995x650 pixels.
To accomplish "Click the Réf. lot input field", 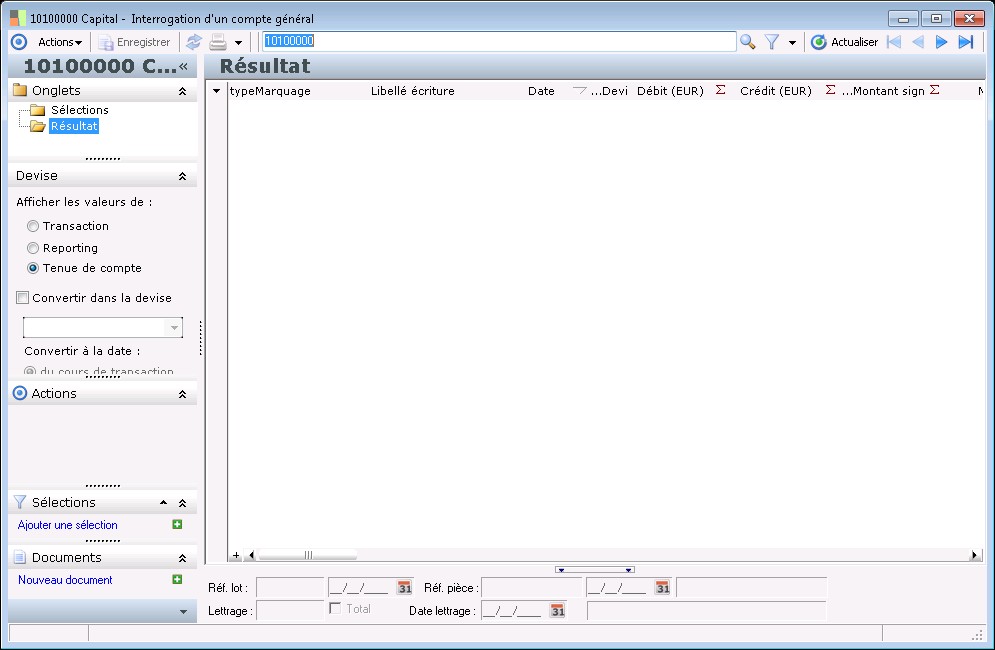I will pos(290,588).
